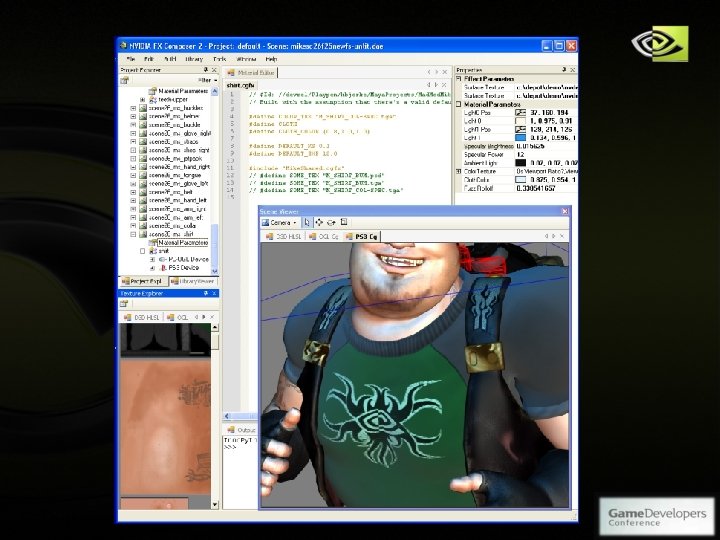Toggle the auto-hide pin of the Properties panel

pos(564,70)
